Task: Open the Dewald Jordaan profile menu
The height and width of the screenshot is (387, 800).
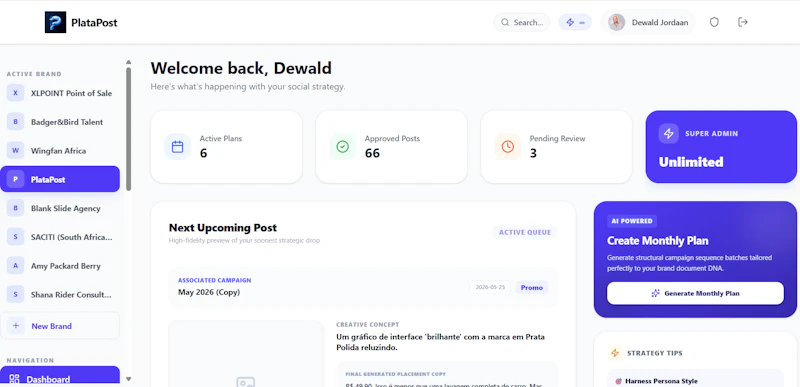Action: pyautogui.click(x=648, y=22)
